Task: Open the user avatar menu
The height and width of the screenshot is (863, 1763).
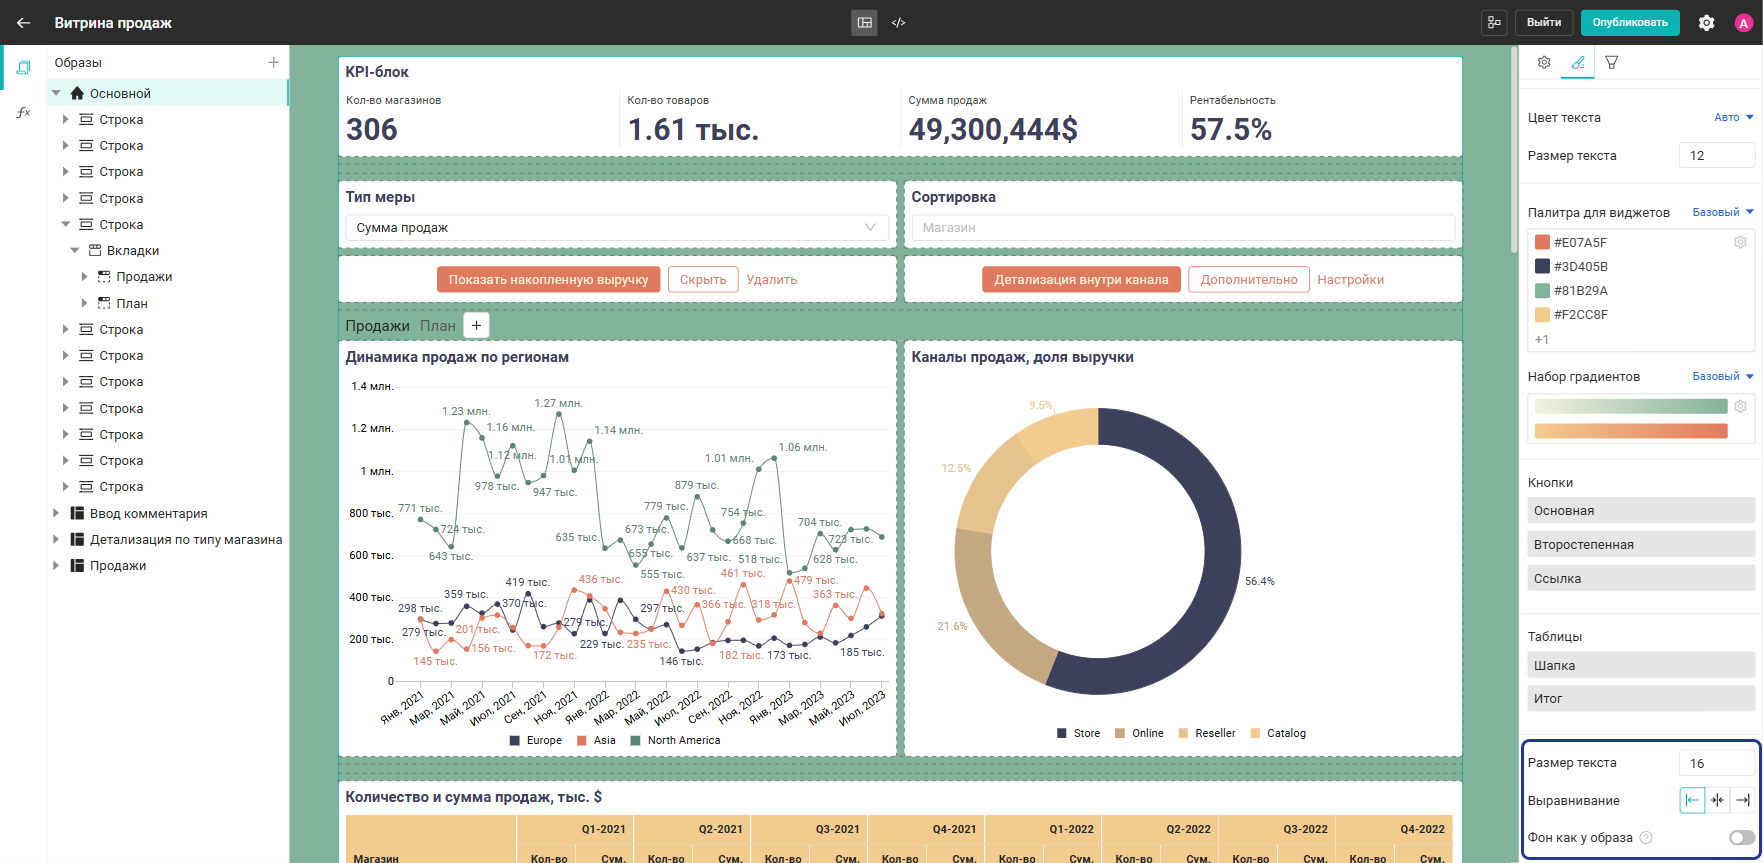Action: 1743,23
